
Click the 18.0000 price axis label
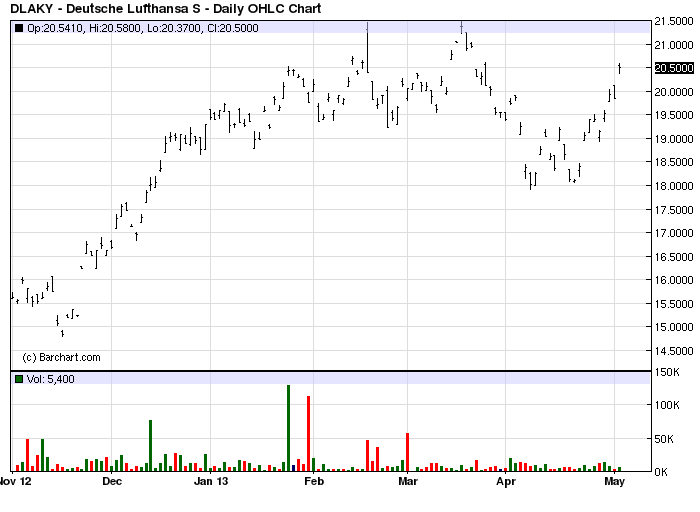pos(674,186)
